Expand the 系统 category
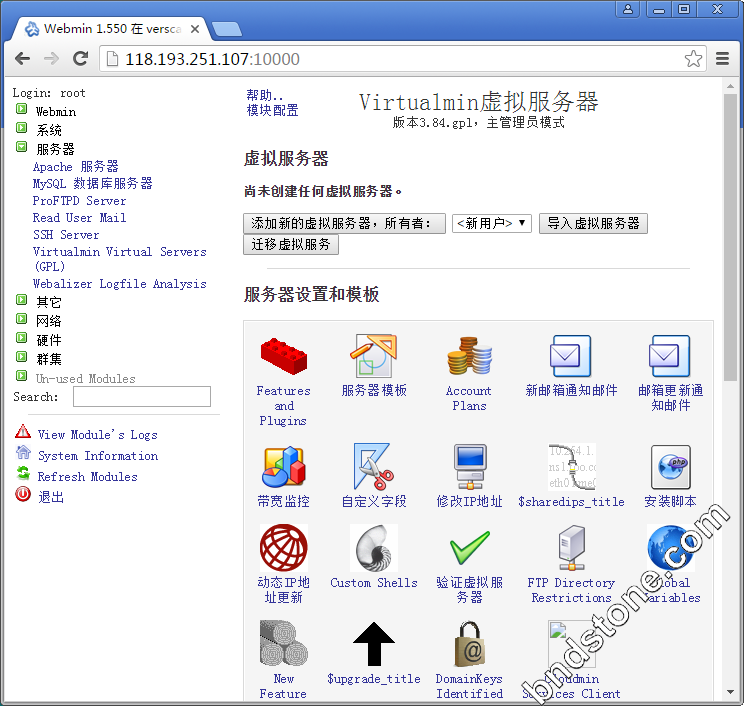 click(x=22, y=128)
